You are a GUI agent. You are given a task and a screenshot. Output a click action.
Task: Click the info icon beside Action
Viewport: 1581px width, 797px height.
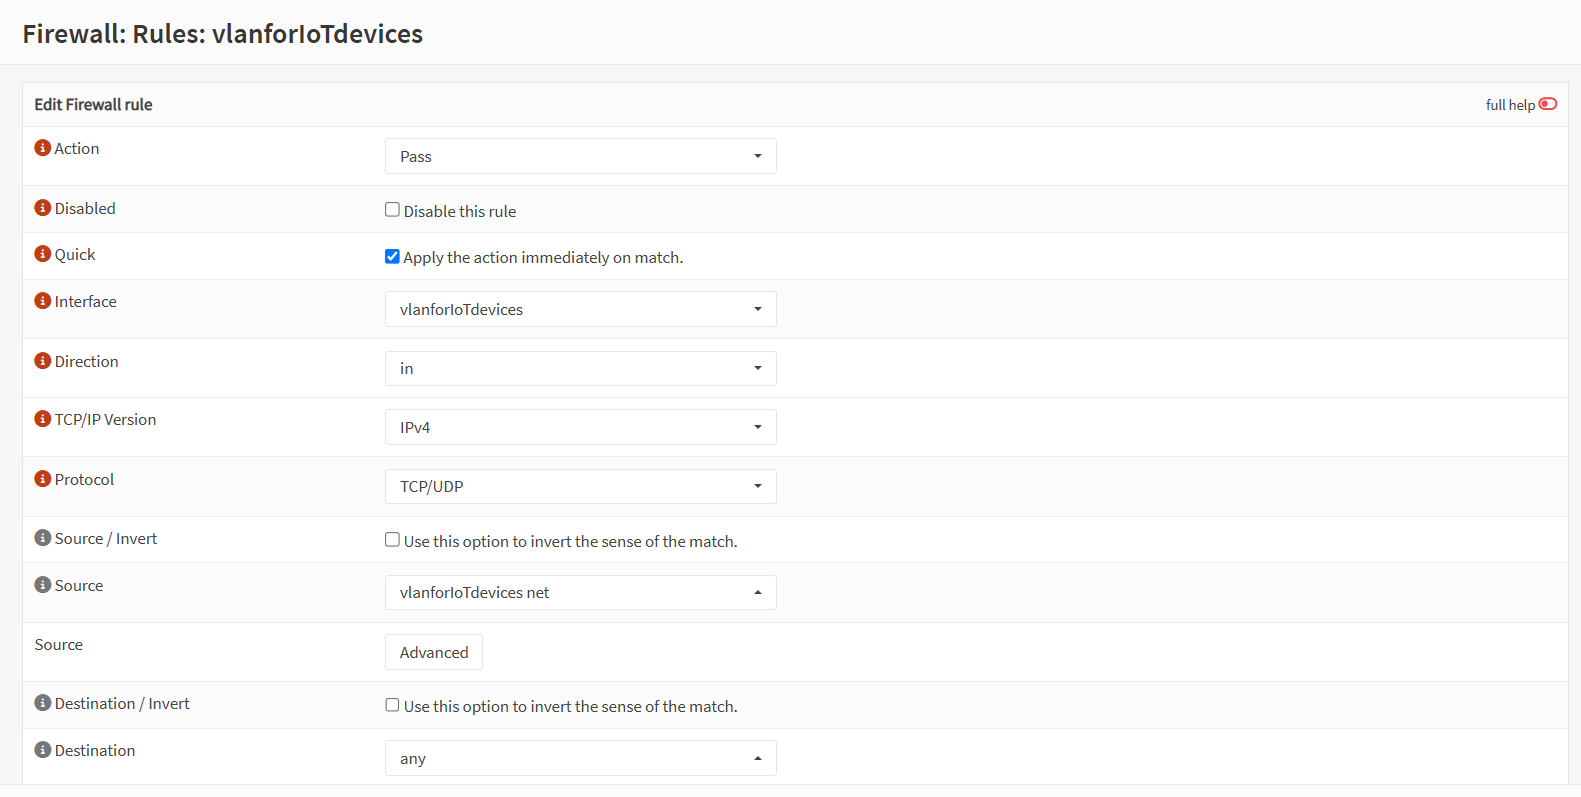coord(42,148)
